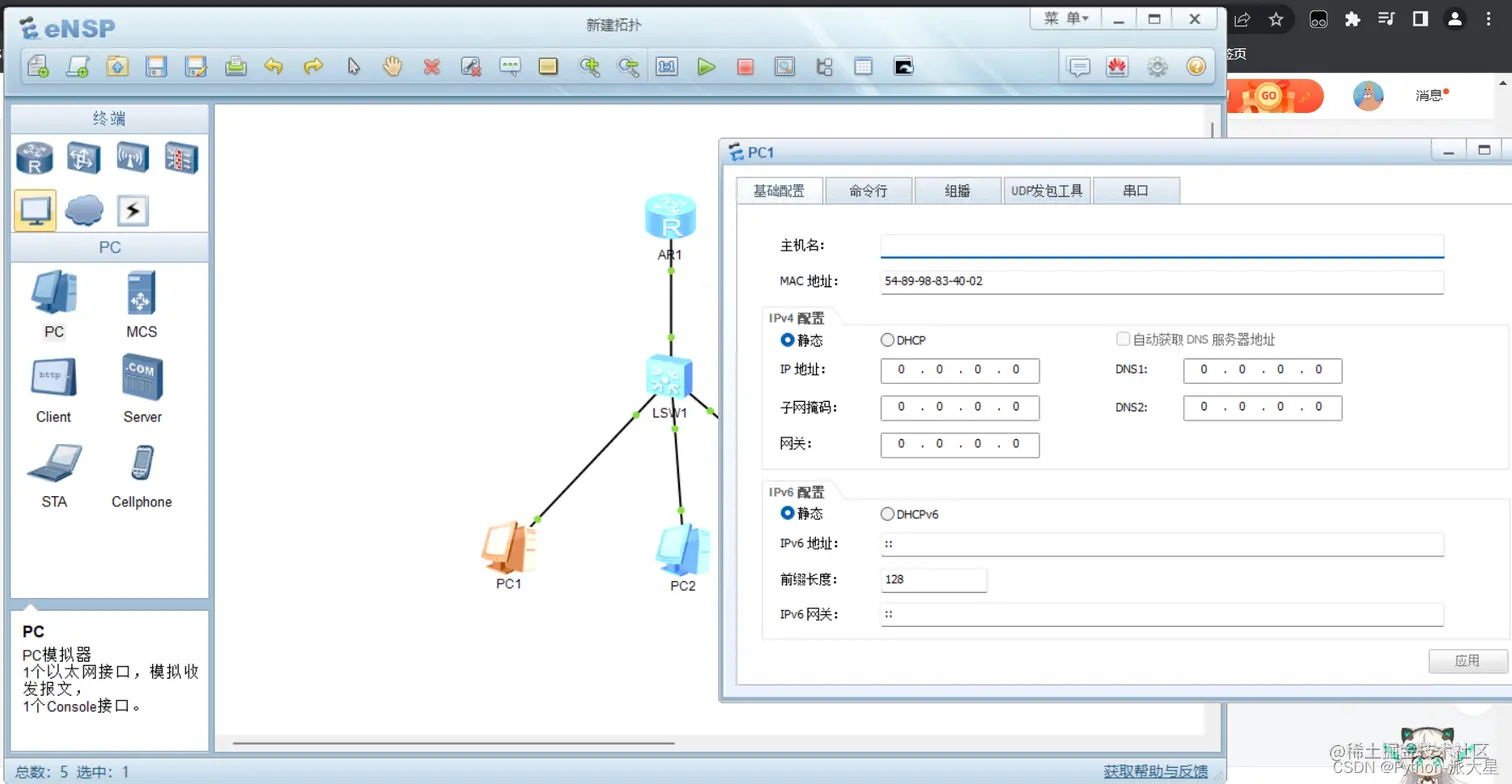
Task: Select the Router device category
Action: click(35, 158)
